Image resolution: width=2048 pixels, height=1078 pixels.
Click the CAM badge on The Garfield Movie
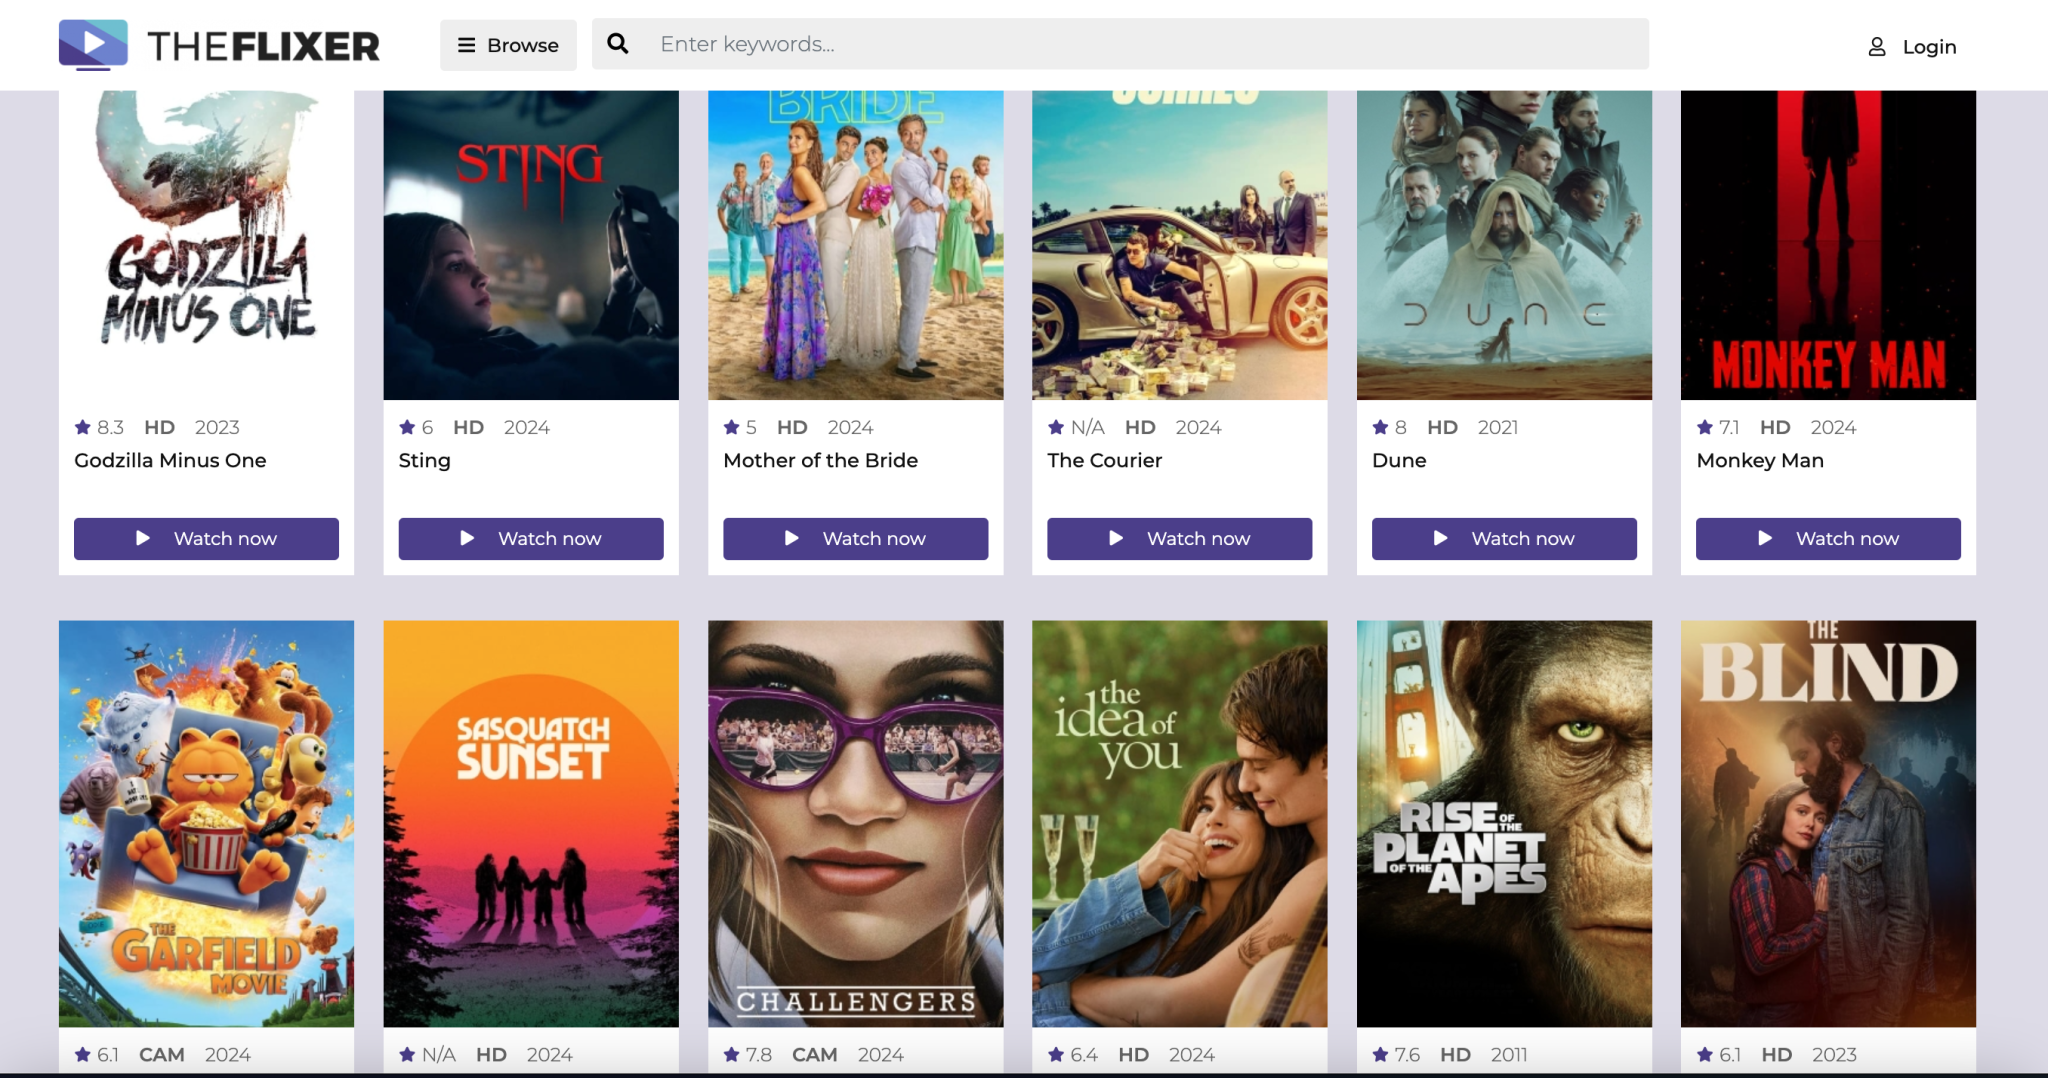[x=162, y=1054]
